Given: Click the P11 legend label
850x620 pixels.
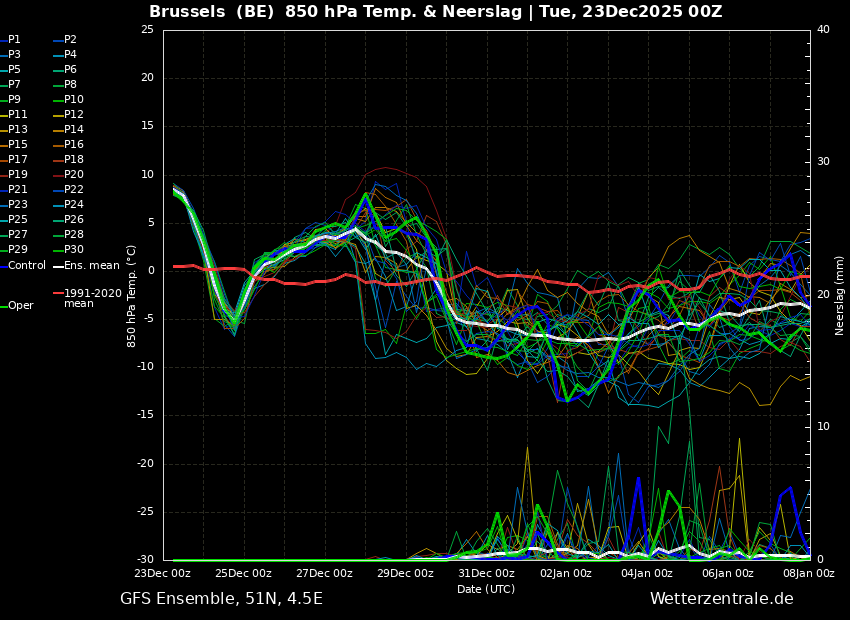Looking at the screenshot, I should tap(18, 115).
